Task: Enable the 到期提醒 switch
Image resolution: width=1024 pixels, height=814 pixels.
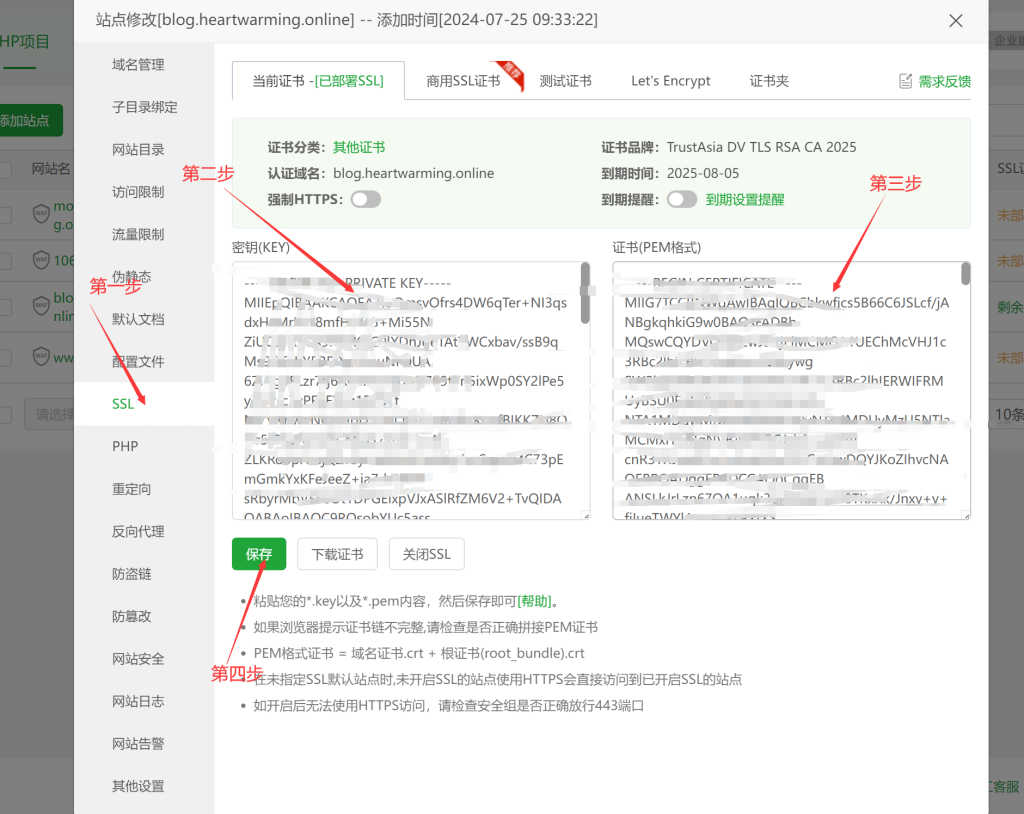Action: (682, 199)
